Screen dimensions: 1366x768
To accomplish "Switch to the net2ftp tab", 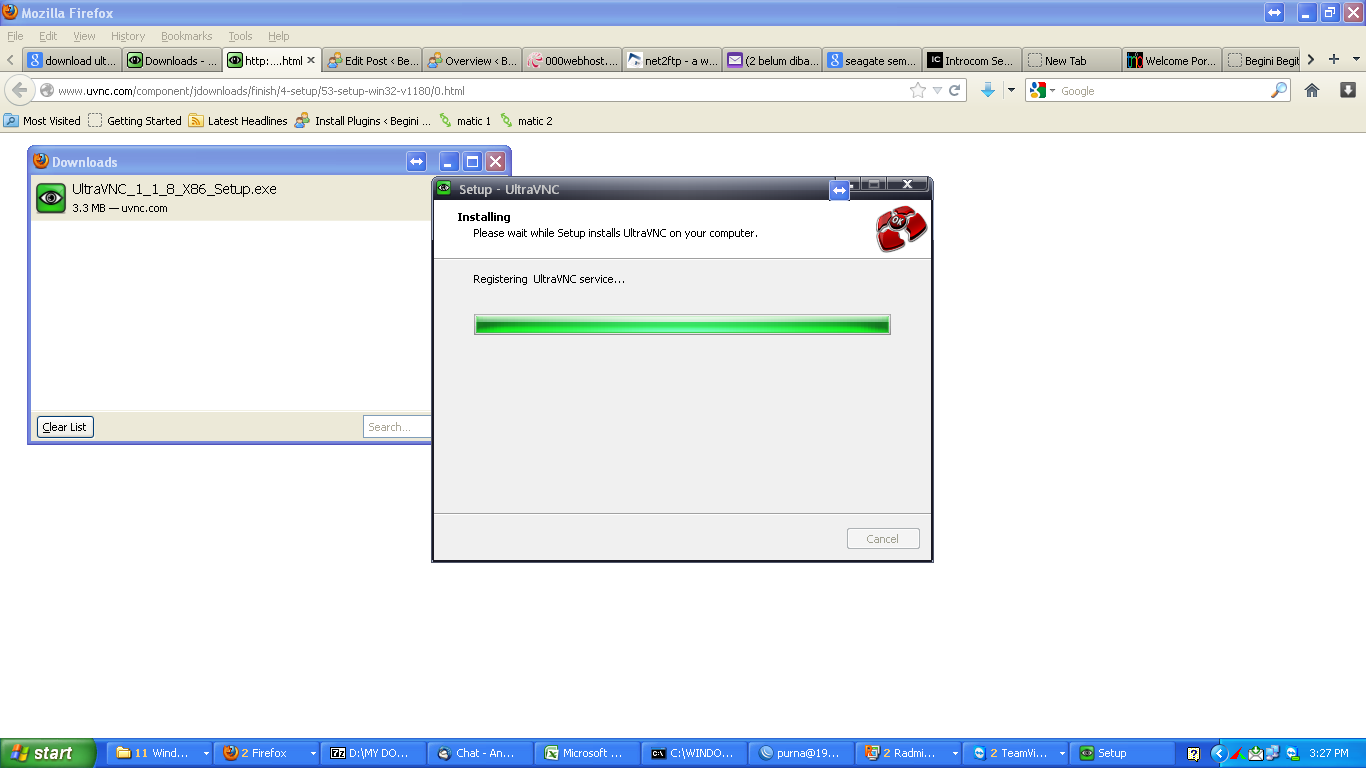I will [x=673, y=60].
